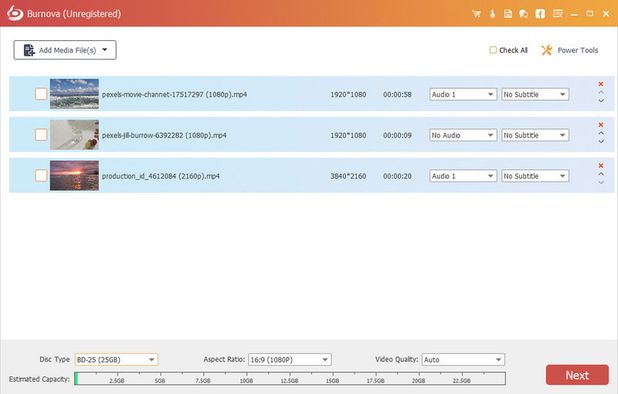Screen dimensions: 618x394
Task: Click the Burnova logo icon
Action: tap(15, 13)
